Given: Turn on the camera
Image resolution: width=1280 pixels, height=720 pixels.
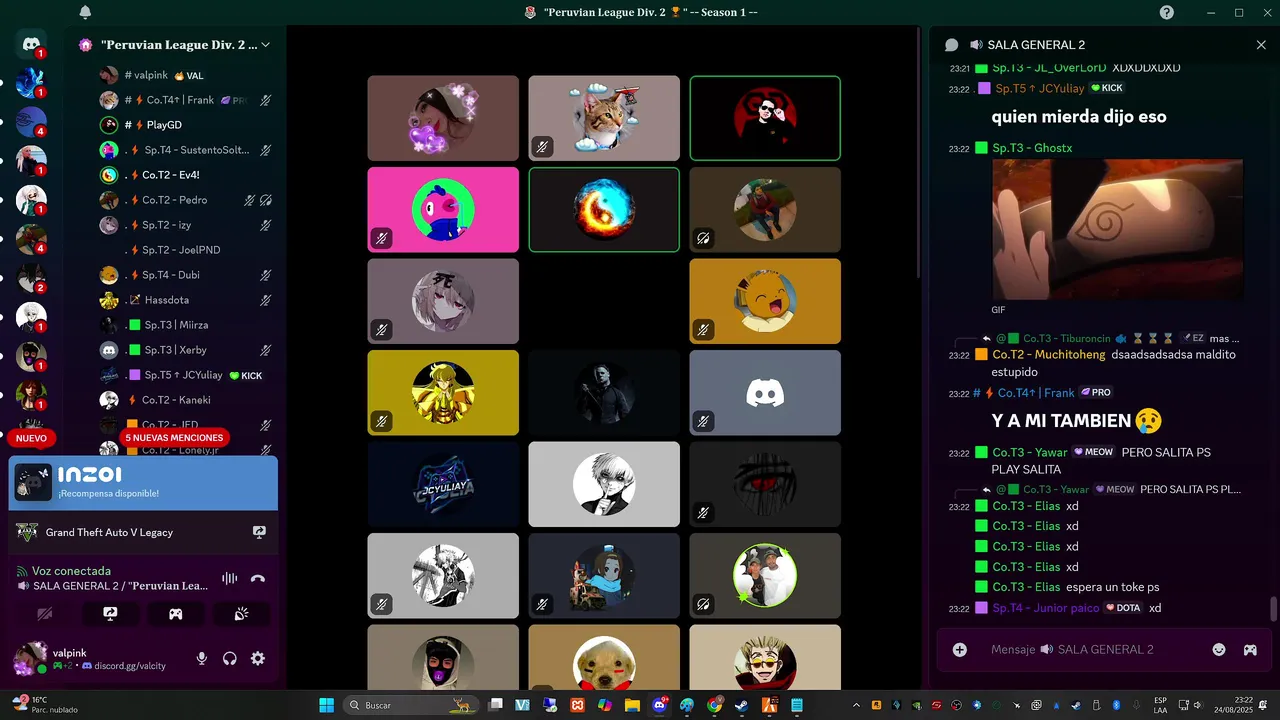Looking at the screenshot, I should (44, 614).
